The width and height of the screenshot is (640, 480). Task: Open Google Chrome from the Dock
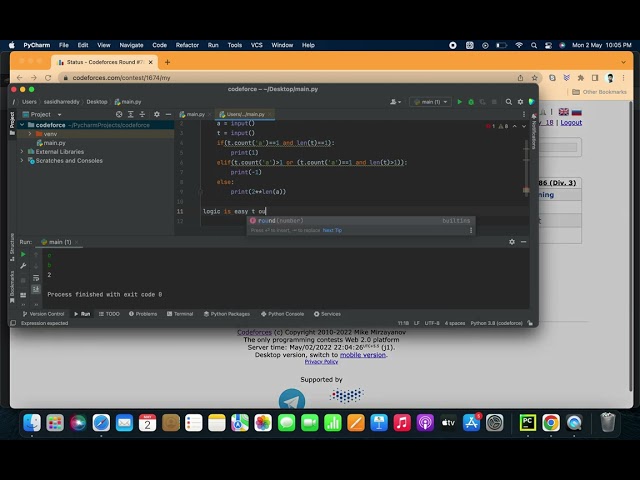click(551, 423)
